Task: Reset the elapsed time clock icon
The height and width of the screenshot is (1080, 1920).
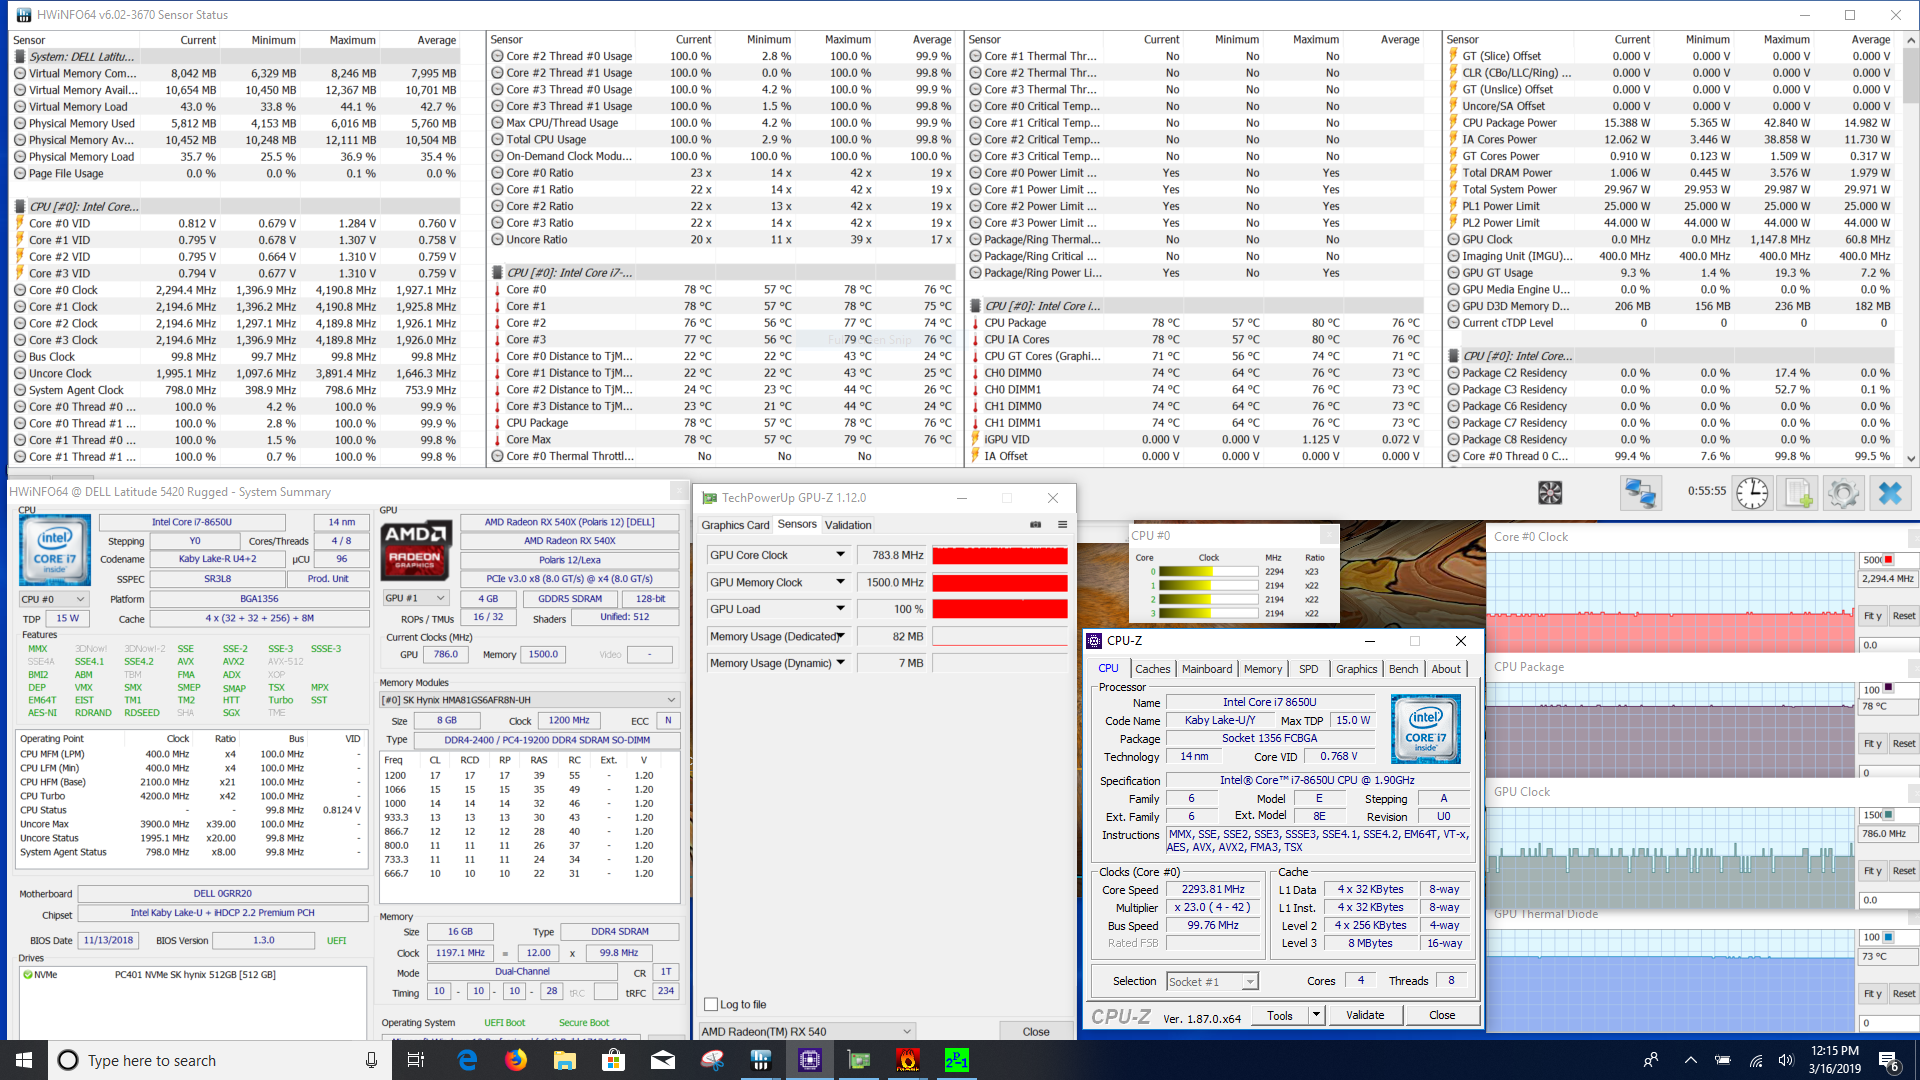Action: (1752, 492)
